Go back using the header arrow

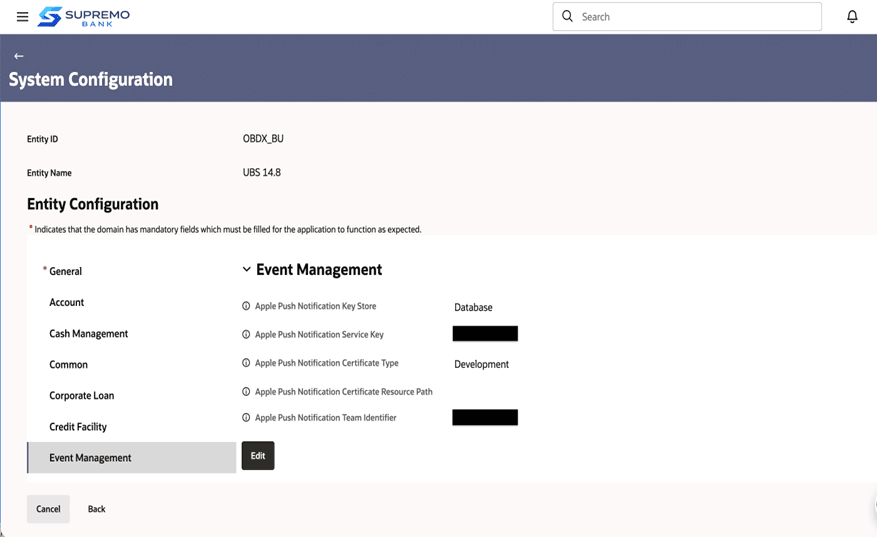coord(19,56)
